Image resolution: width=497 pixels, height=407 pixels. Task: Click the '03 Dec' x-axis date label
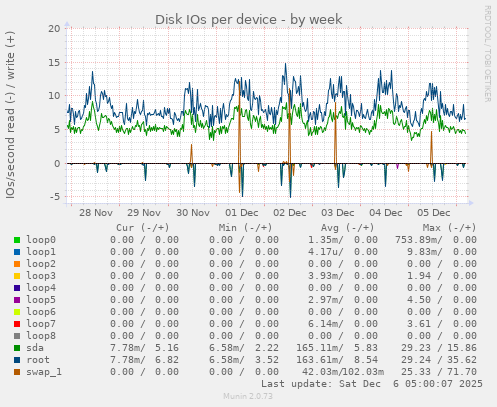pos(338,213)
